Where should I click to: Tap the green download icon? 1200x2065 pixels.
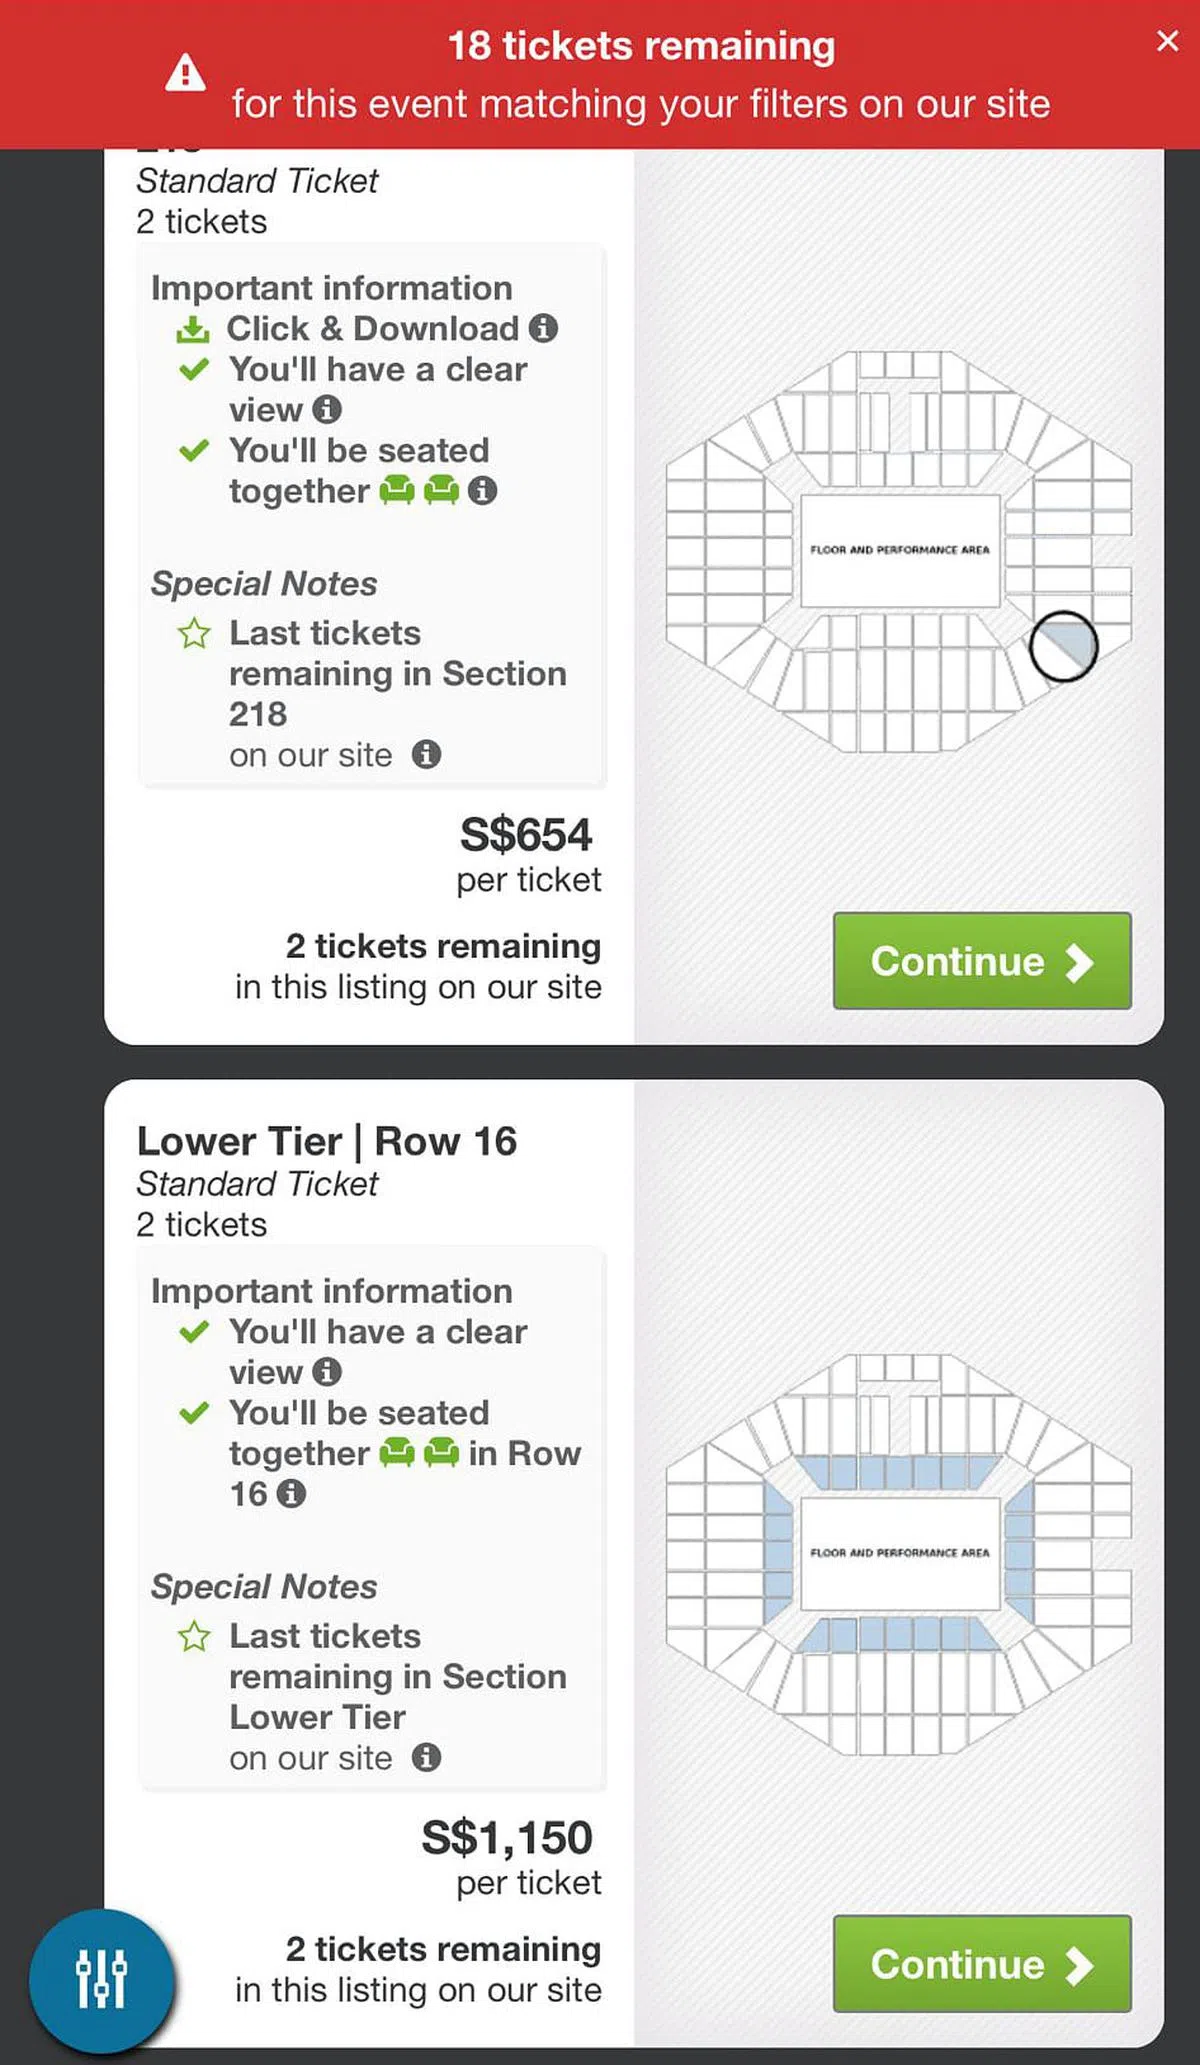tap(193, 329)
